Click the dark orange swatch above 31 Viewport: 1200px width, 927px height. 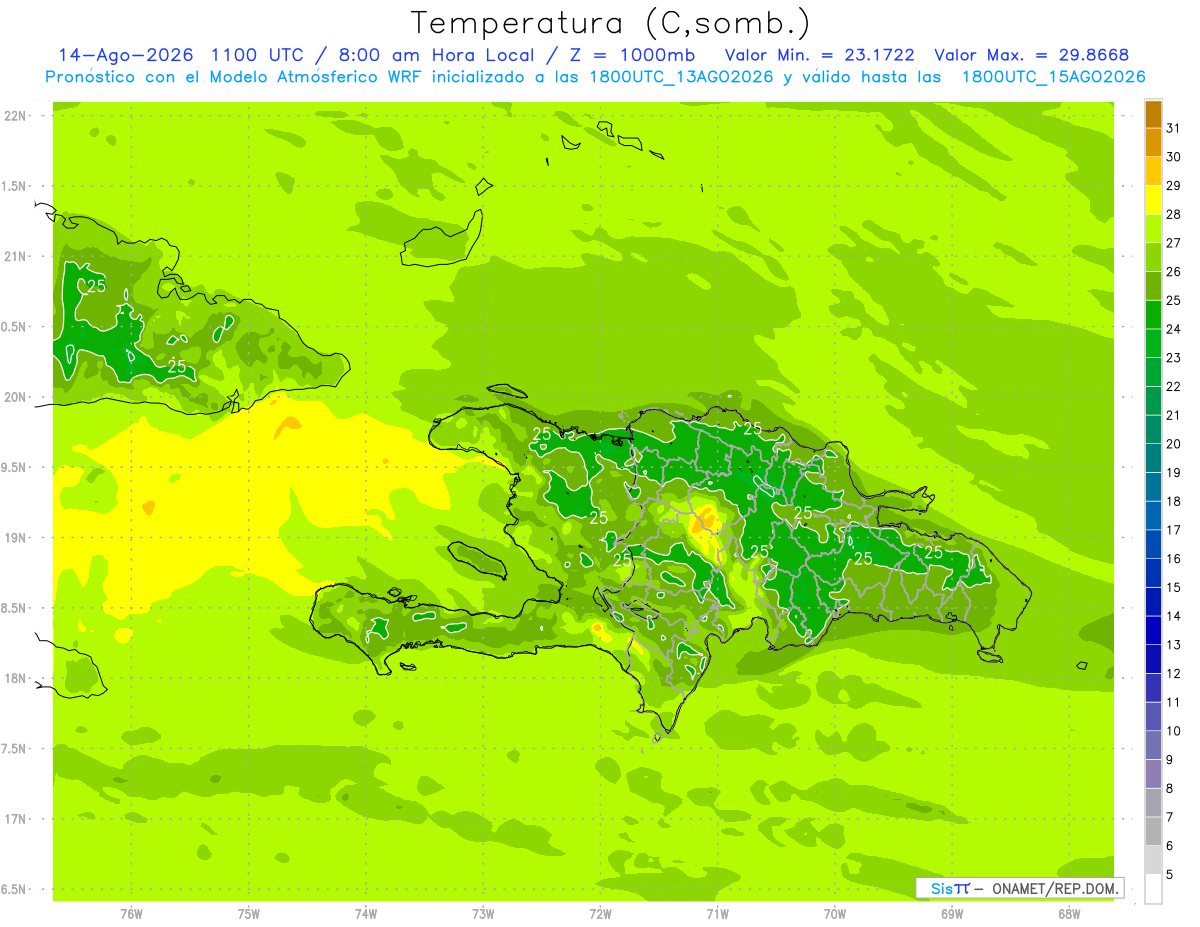[1153, 113]
